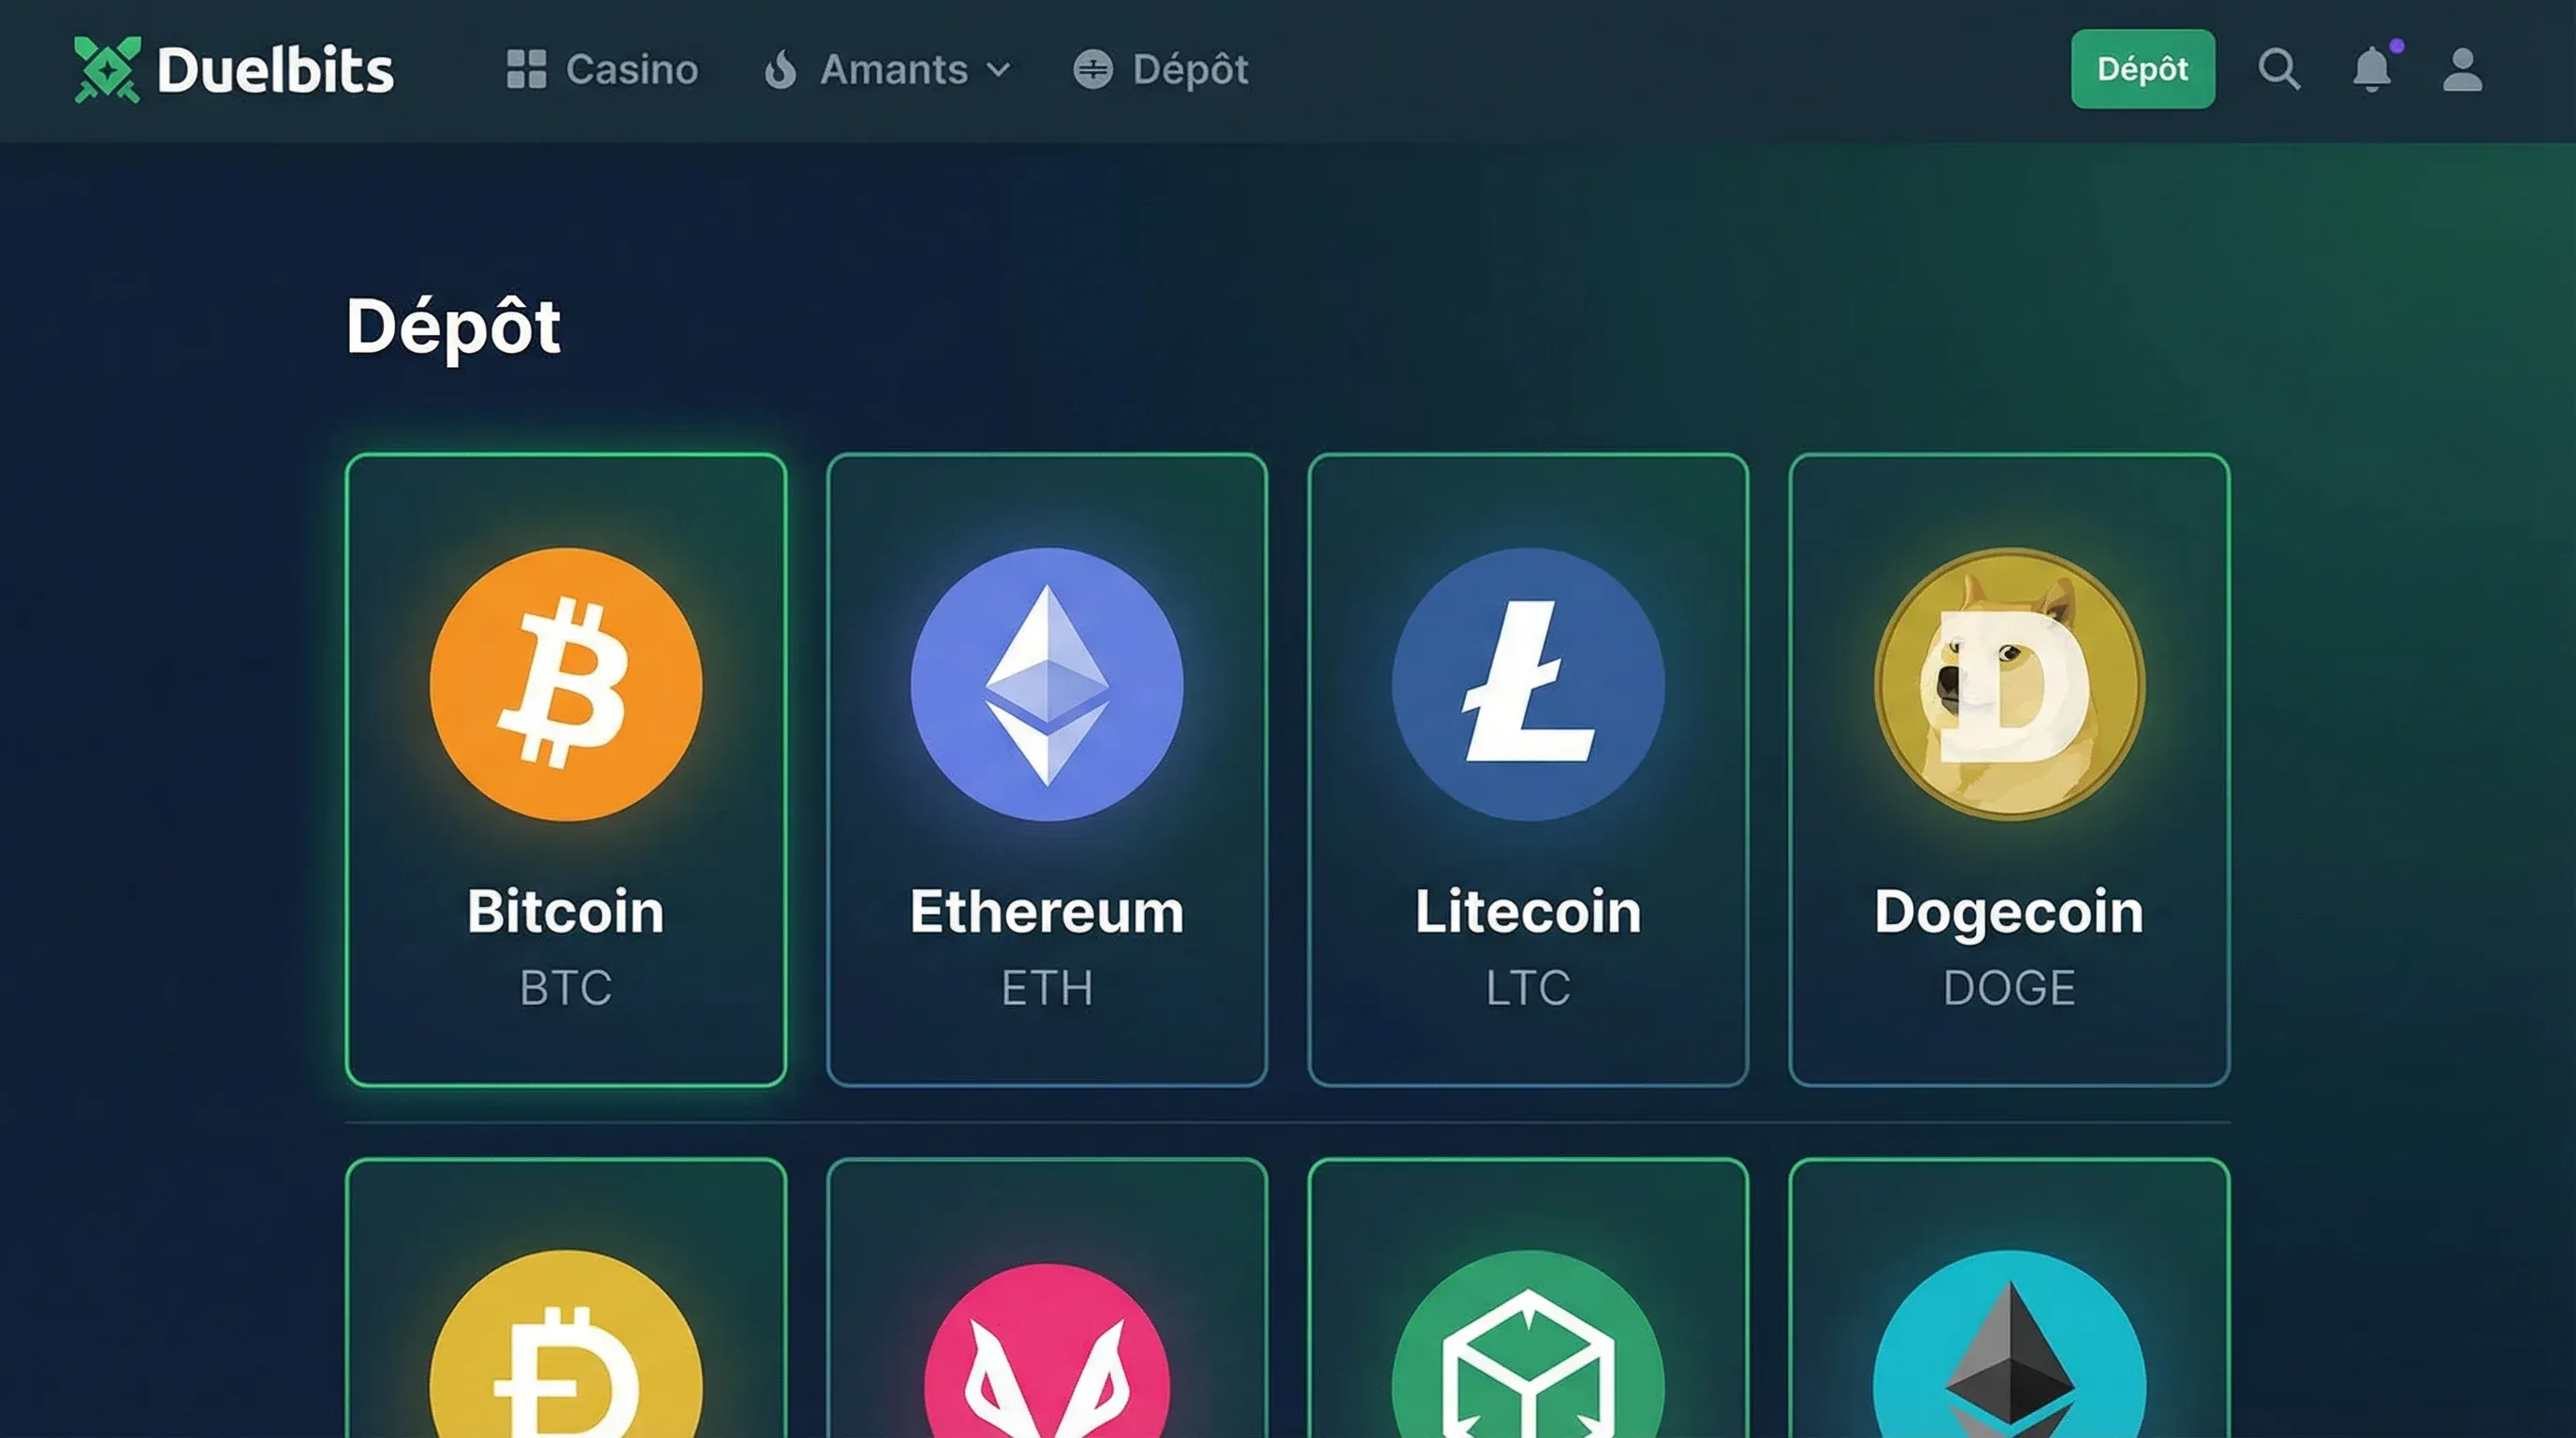Click the pink fox-mask coin icon

point(1047,1350)
